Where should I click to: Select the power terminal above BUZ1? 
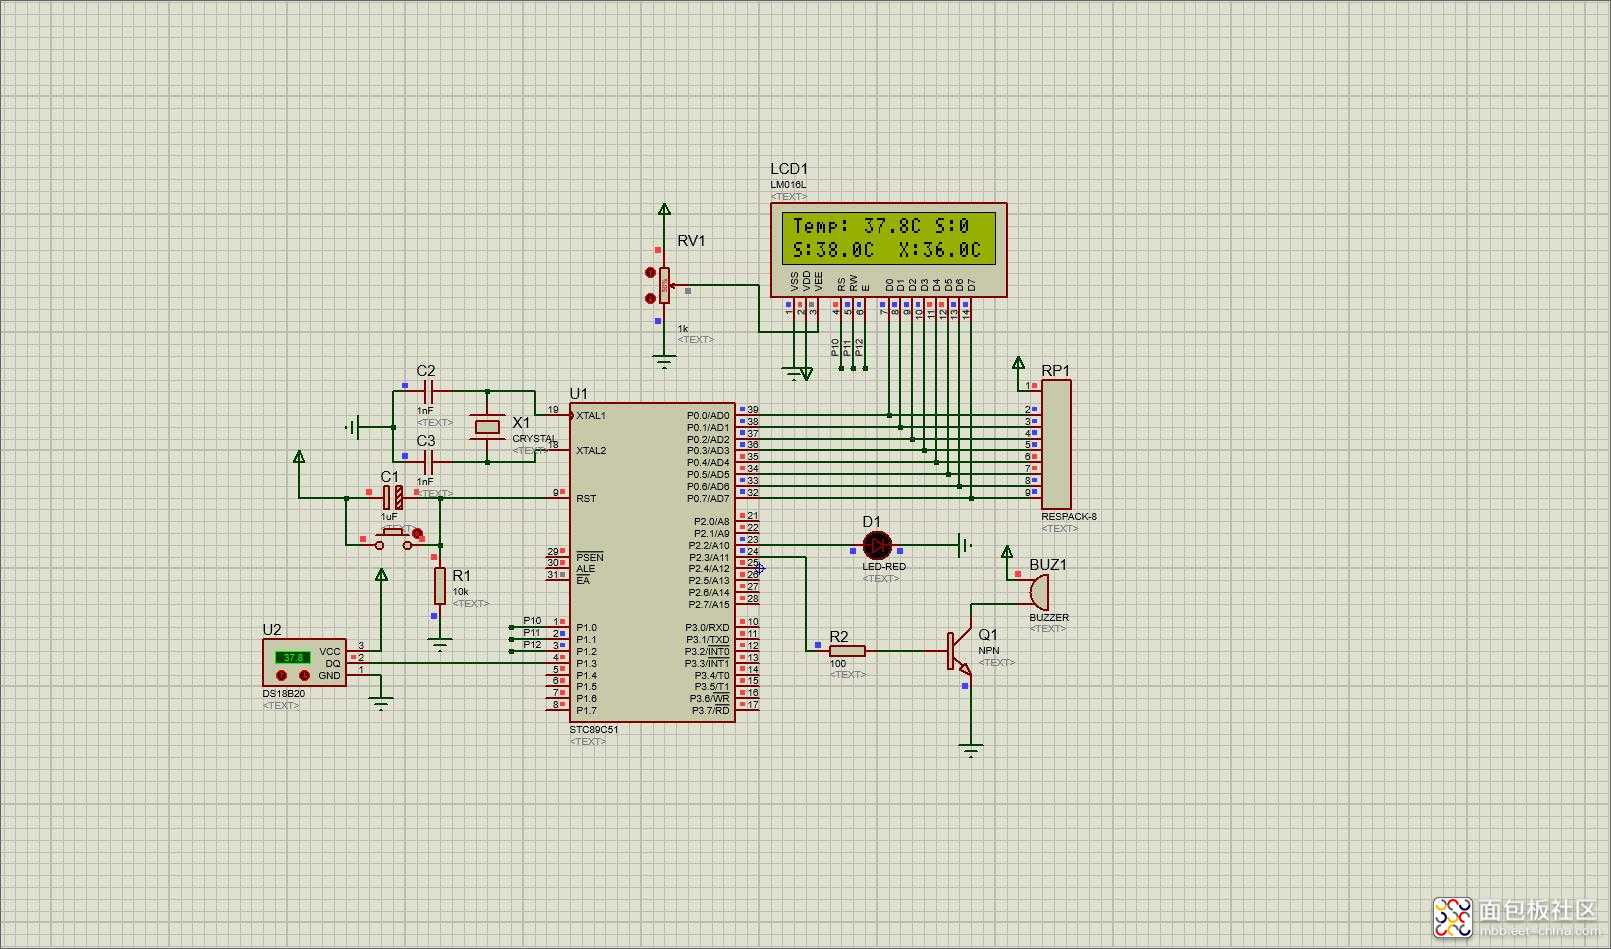click(x=1007, y=552)
